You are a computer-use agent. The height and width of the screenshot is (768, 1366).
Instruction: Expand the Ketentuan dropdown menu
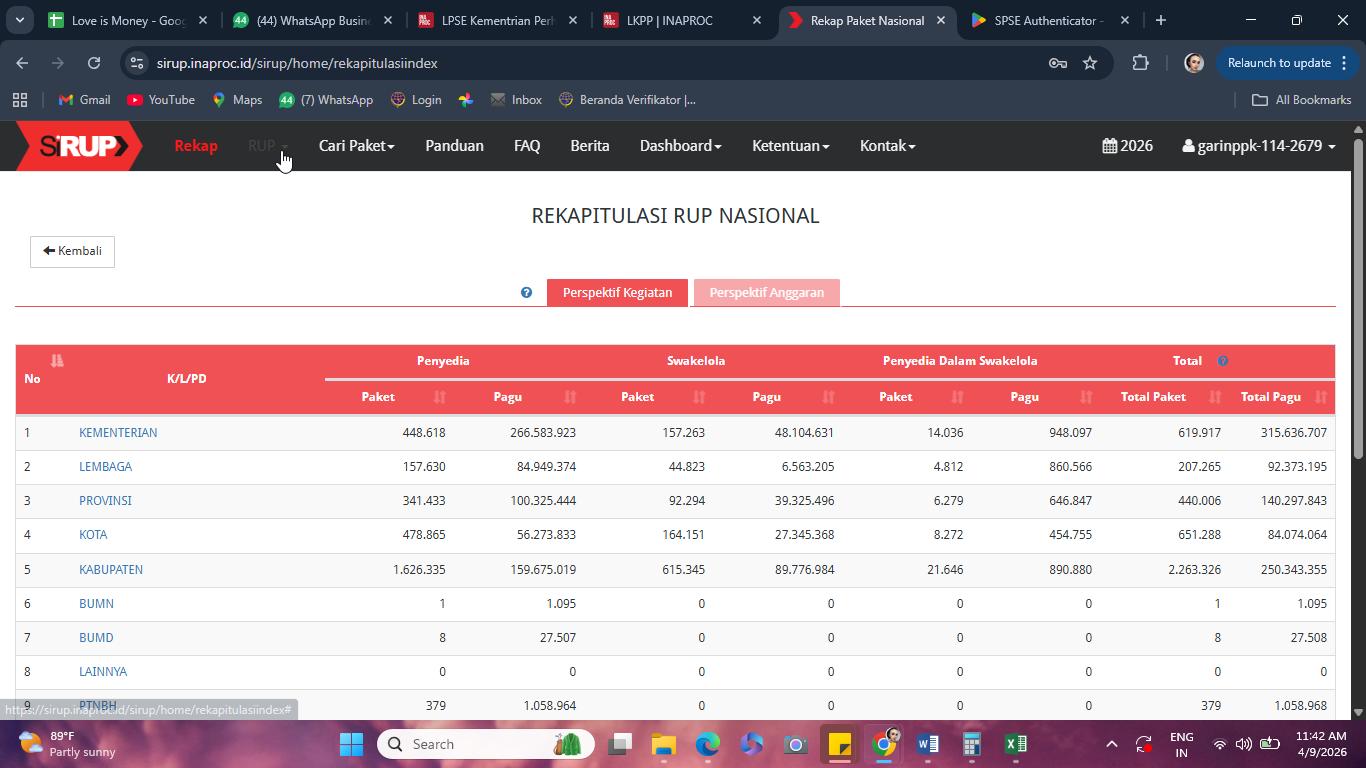[790, 146]
